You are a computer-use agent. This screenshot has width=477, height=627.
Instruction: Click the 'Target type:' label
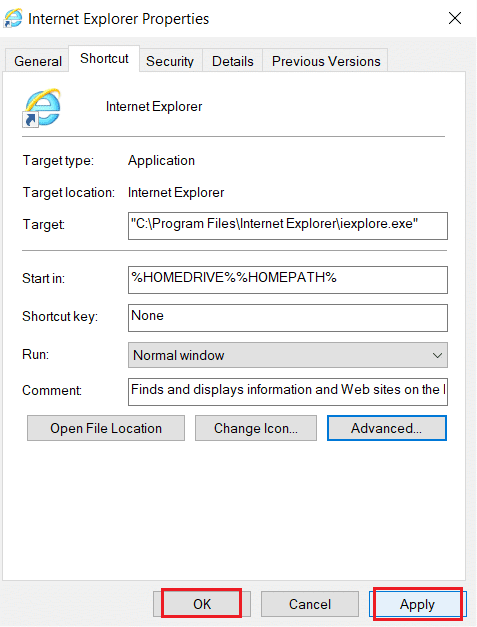point(58,161)
